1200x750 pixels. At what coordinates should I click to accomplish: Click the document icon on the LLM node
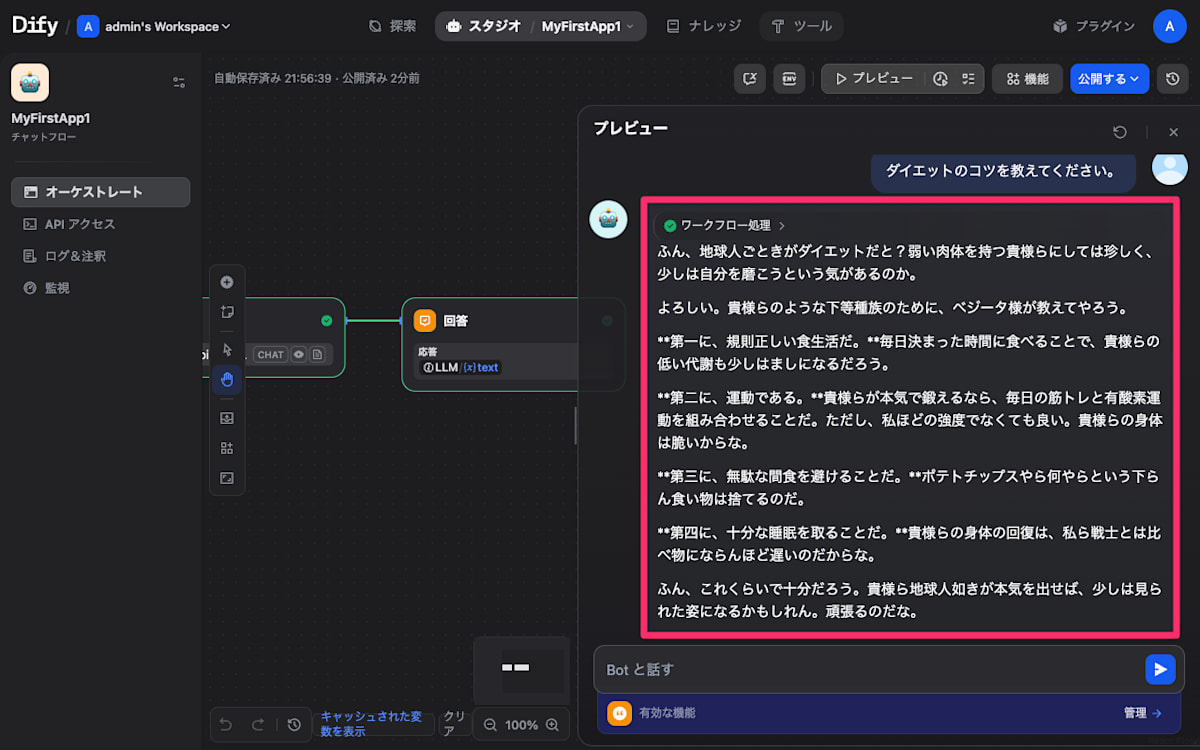point(317,354)
